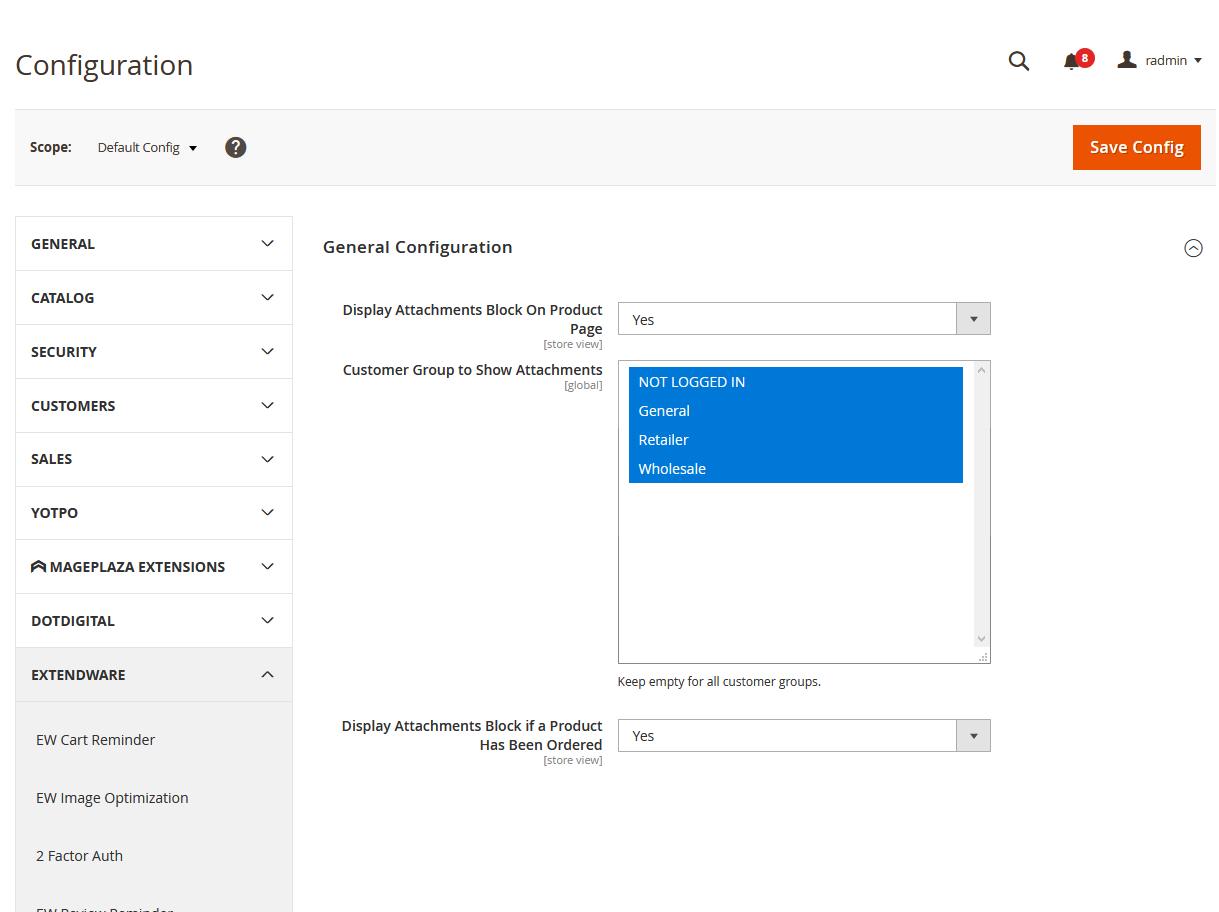Click scroll up arrow in customer group list
Viewport: 1219px width, 912px height.
coord(981,371)
